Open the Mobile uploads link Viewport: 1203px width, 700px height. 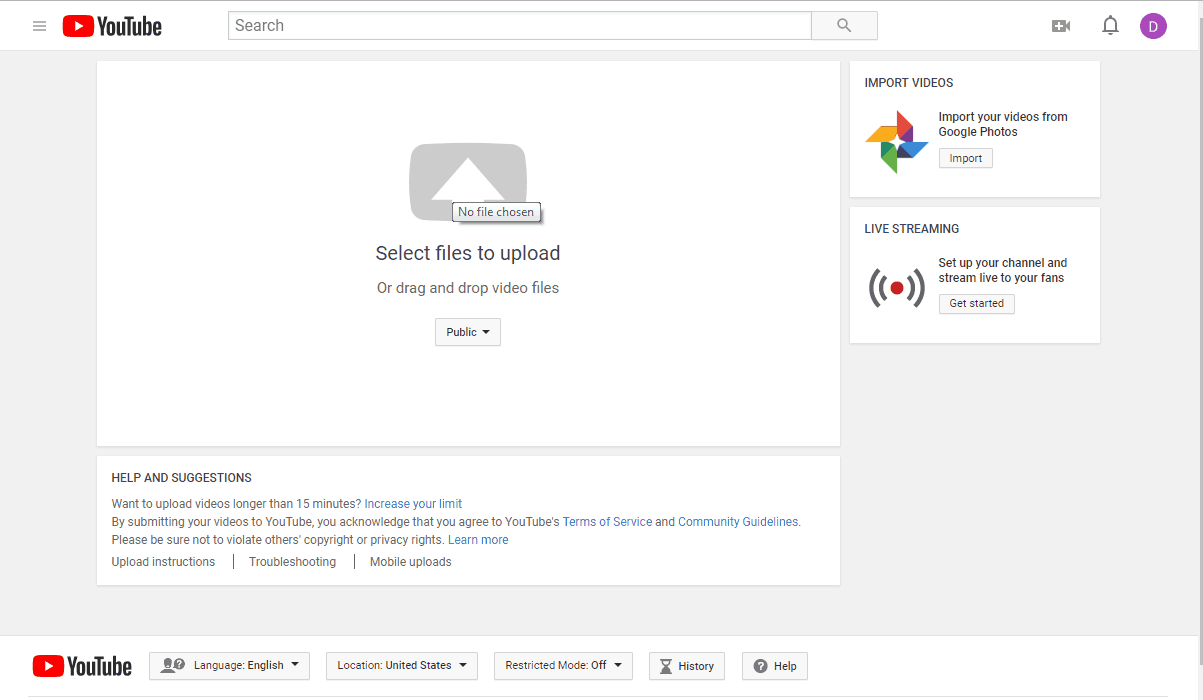point(411,562)
